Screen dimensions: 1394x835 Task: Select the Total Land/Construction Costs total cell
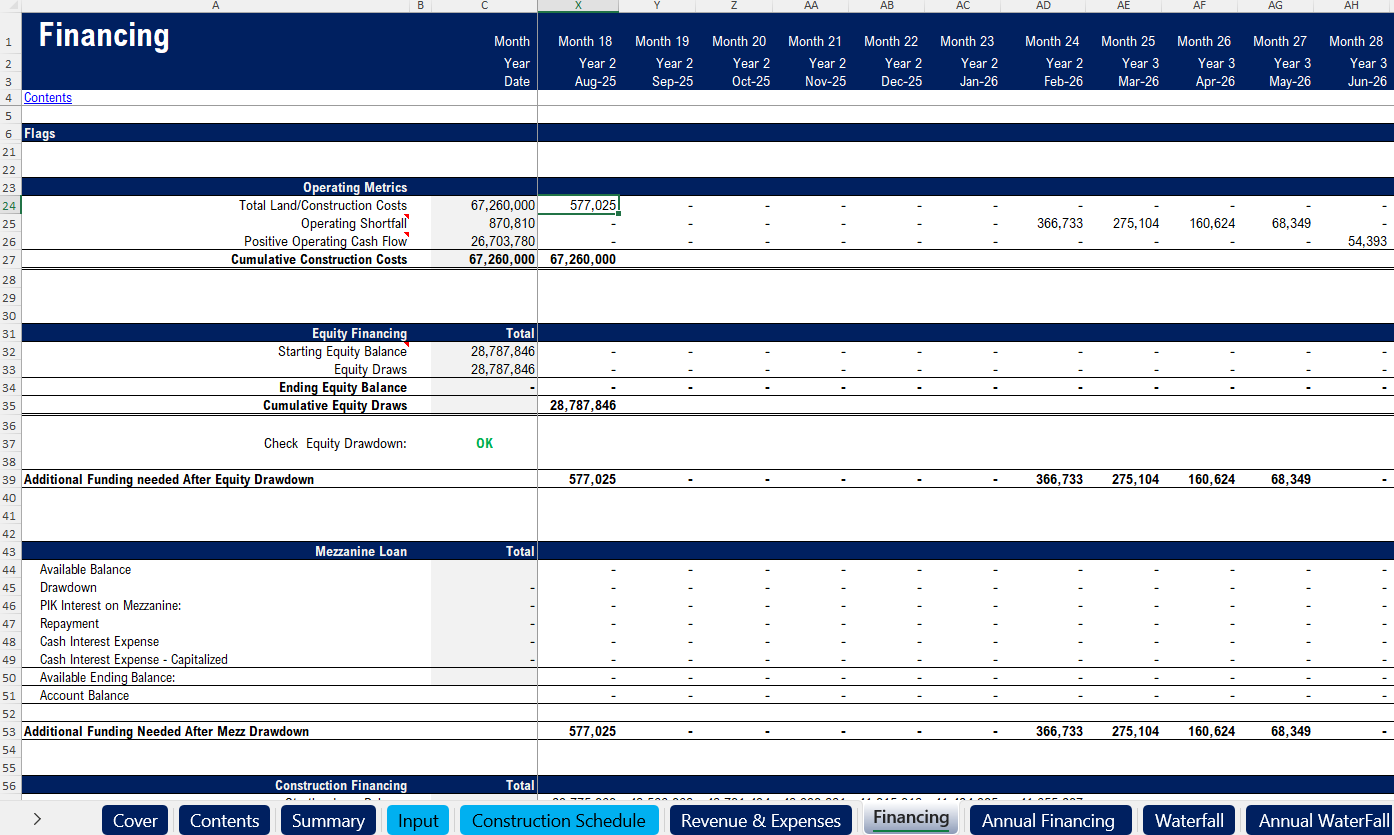pyautogui.click(x=485, y=206)
